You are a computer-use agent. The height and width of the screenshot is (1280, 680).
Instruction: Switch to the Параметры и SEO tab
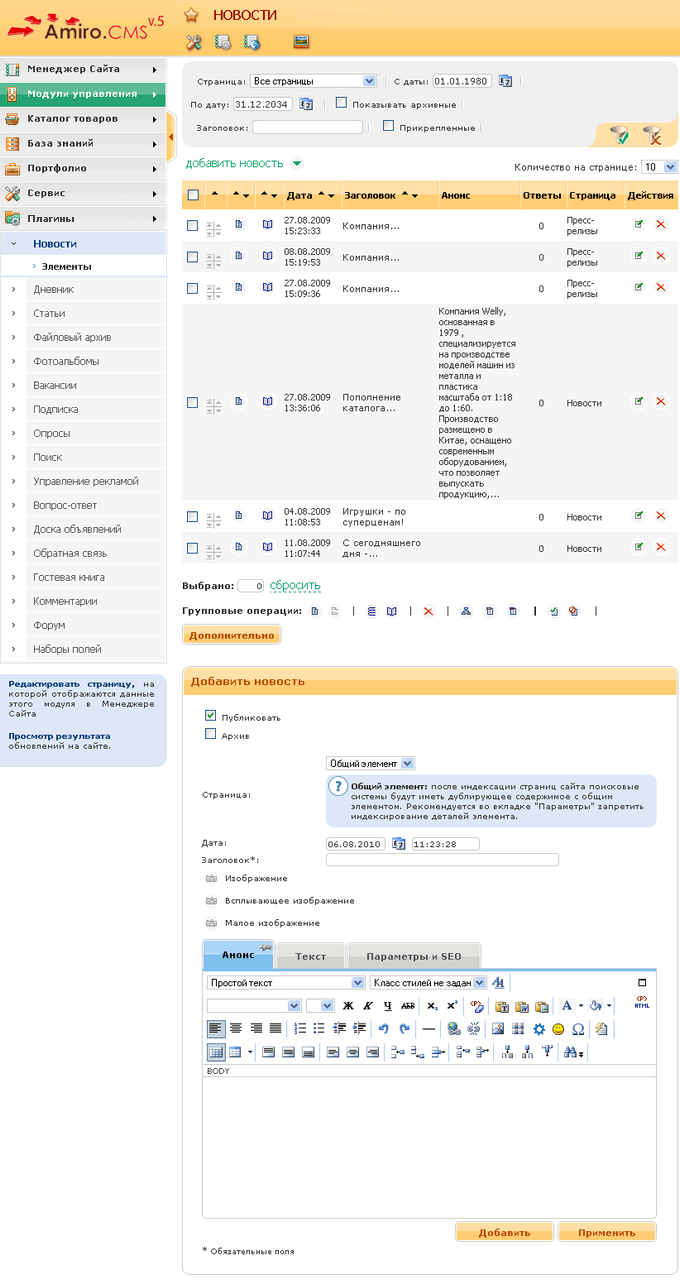click(x=413, y=956)
